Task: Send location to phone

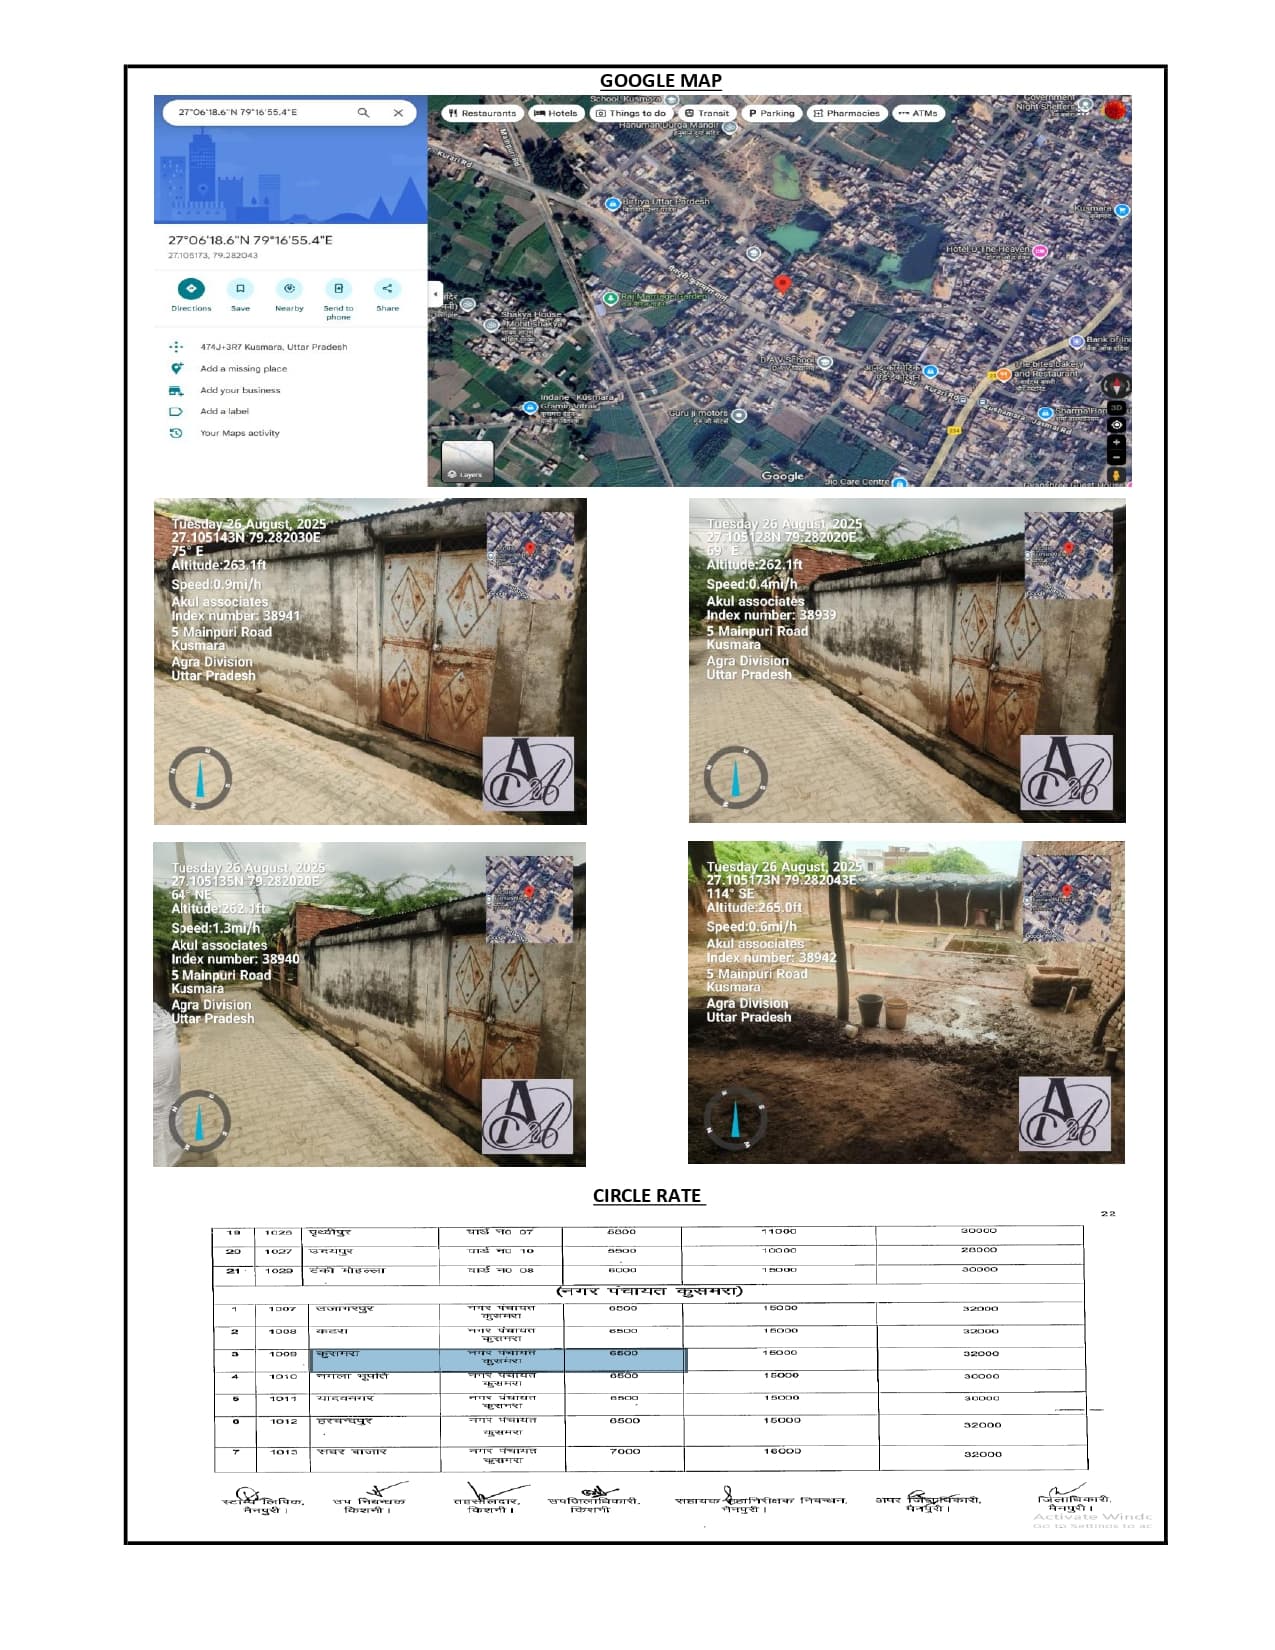Action: 338,298
